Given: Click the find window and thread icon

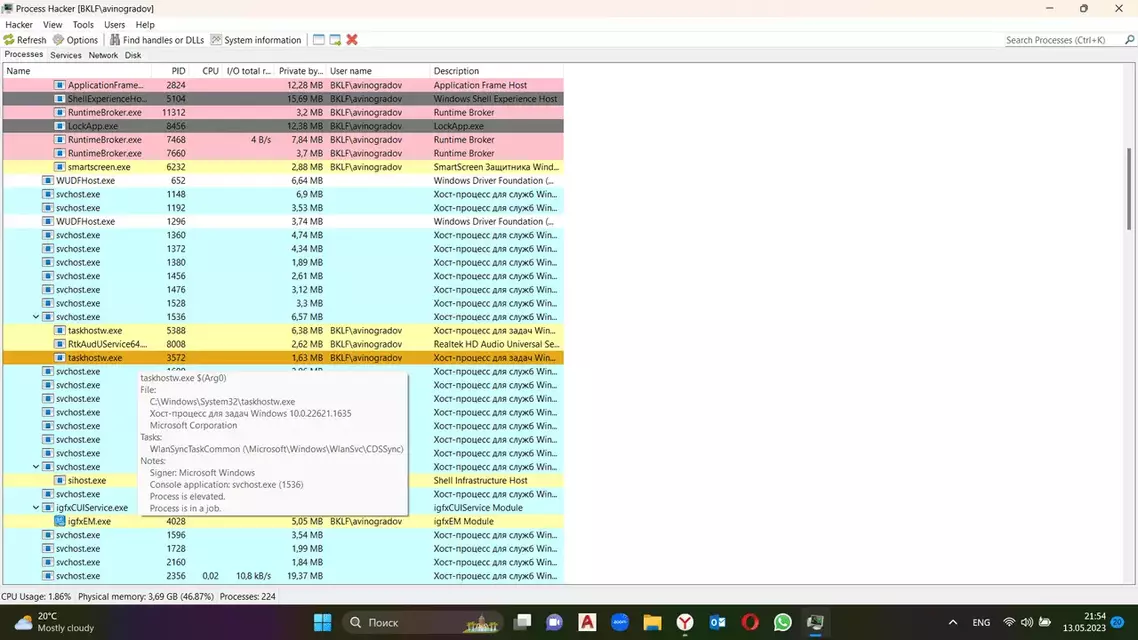Looking at the screenshot, I should (x=335, y=40).
